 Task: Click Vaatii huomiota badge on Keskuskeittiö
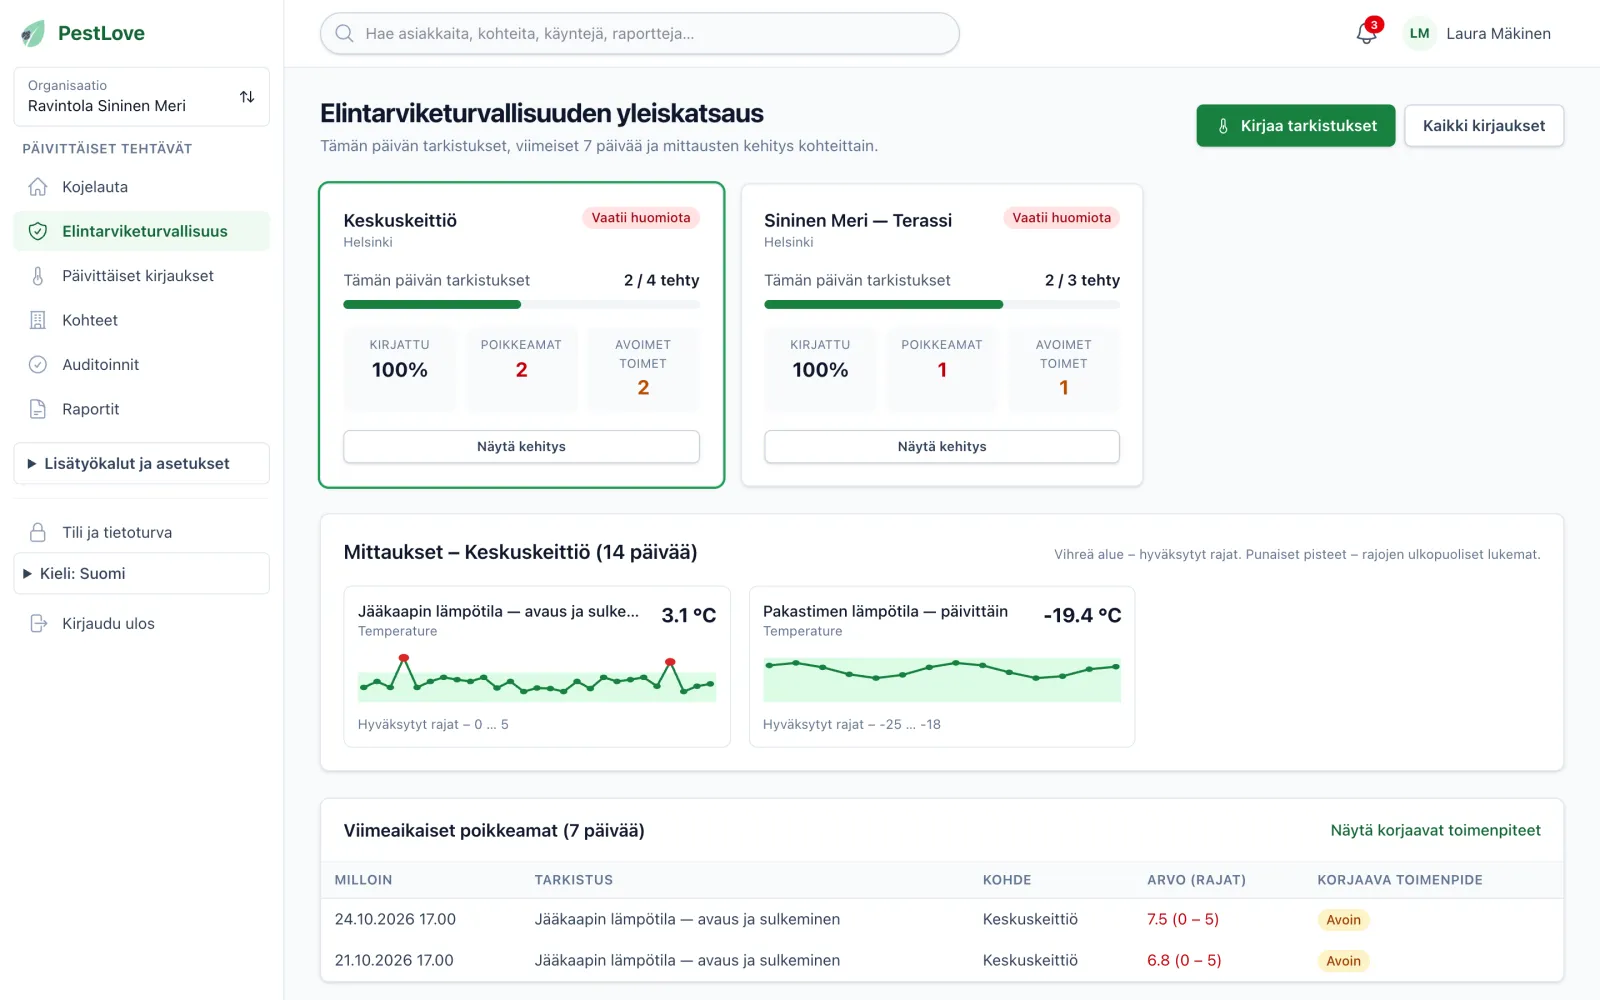click(x=641, y=218)
